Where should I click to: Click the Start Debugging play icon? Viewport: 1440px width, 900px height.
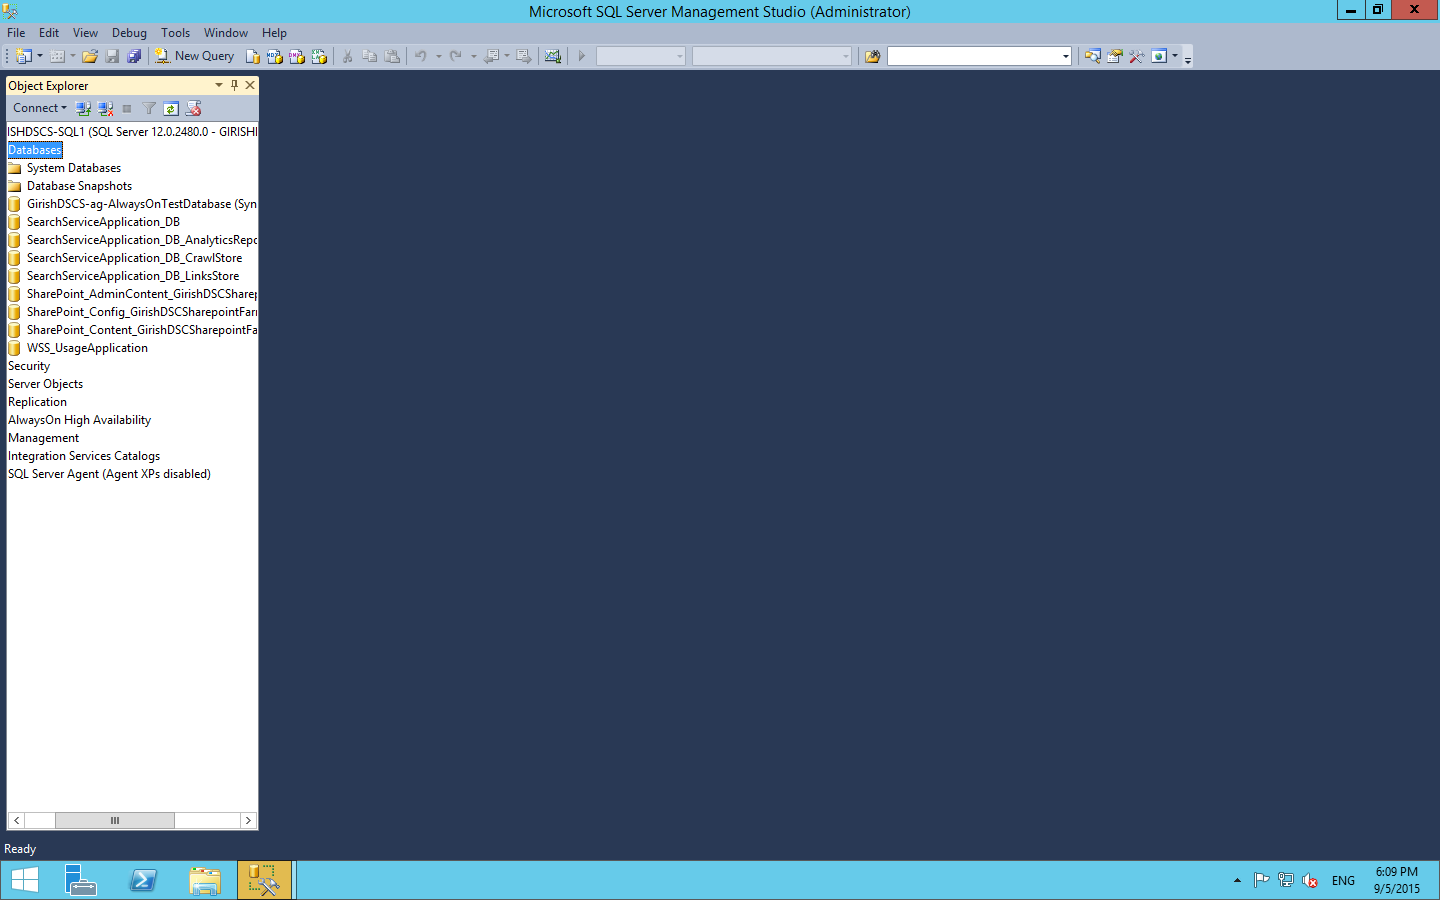pos(581,56)
